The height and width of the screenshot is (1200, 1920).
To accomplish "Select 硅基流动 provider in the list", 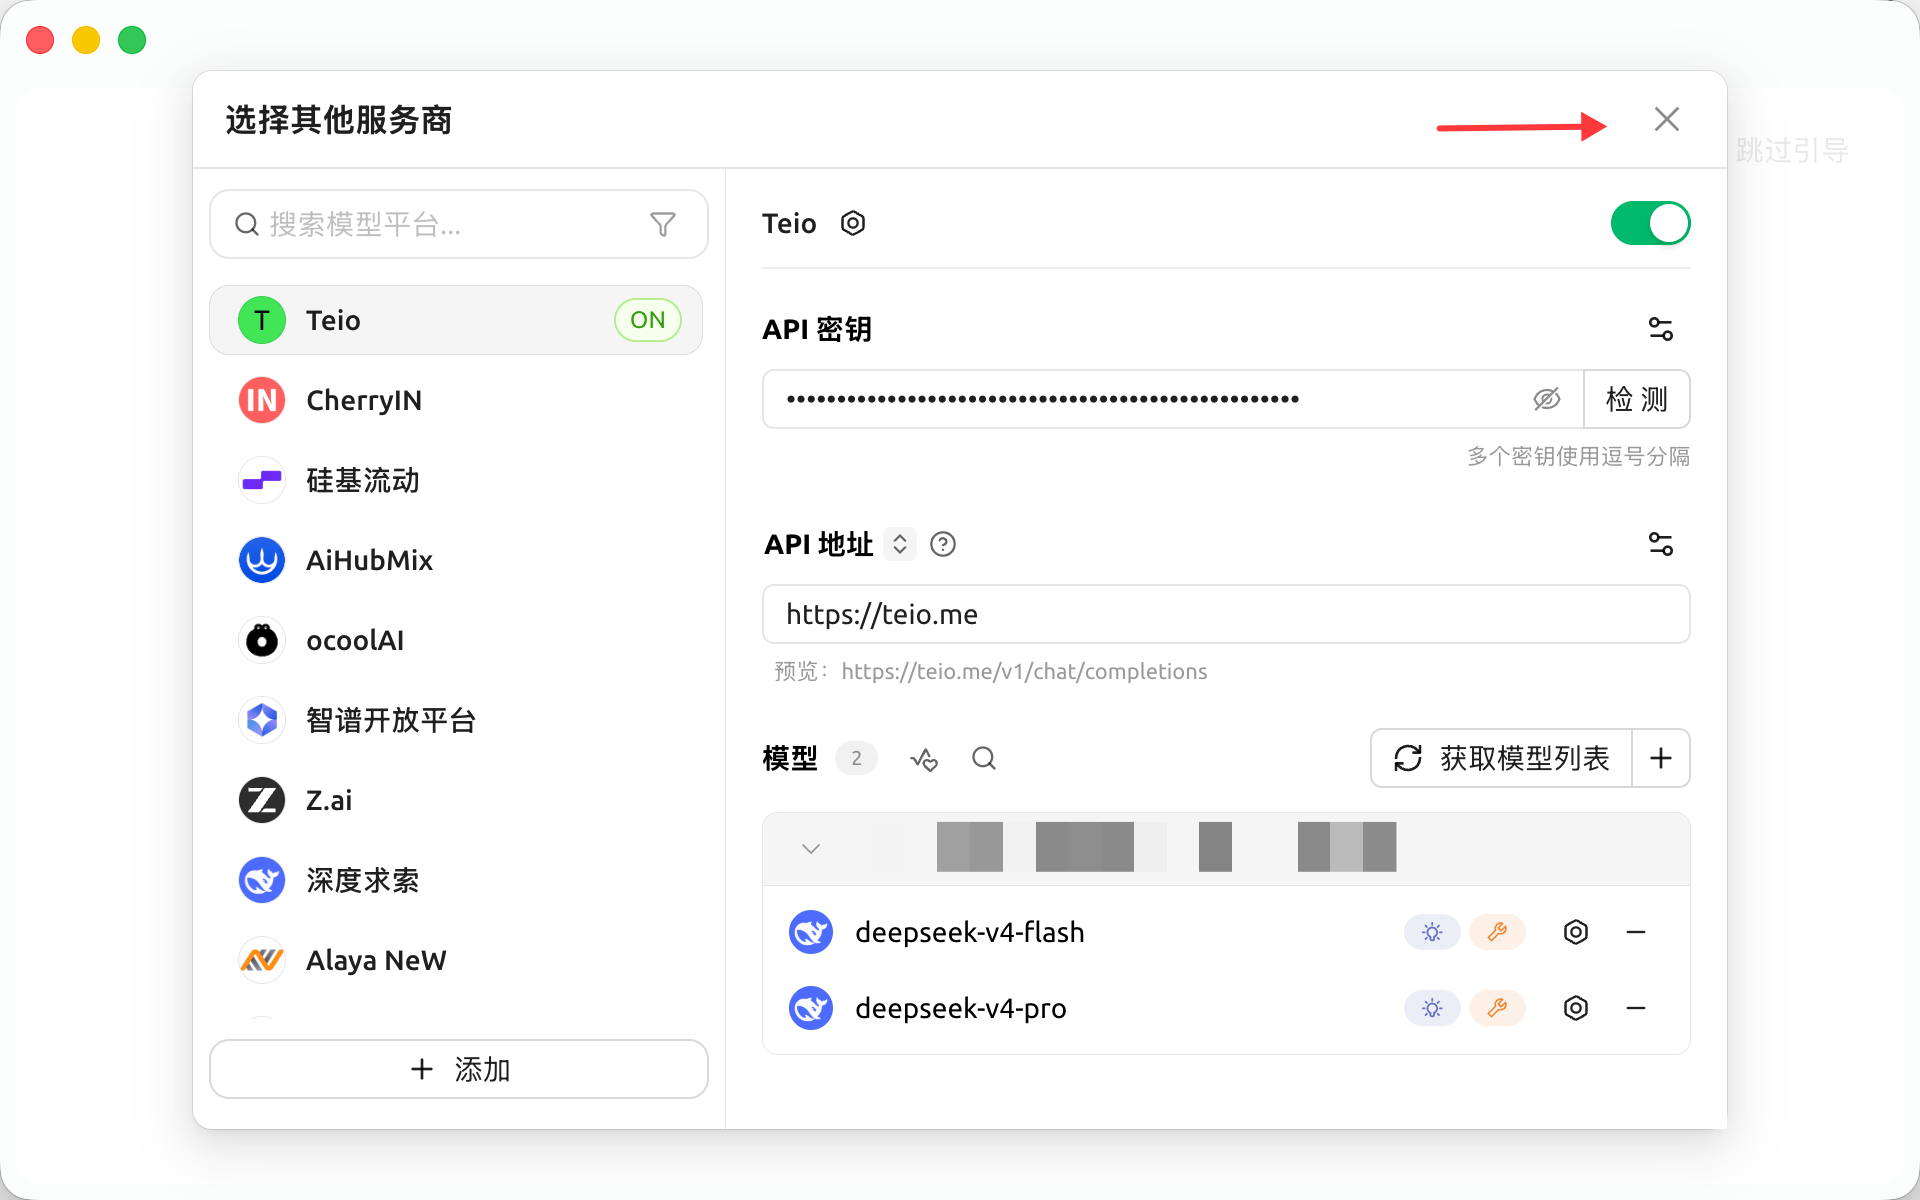I will coord(456,480).
